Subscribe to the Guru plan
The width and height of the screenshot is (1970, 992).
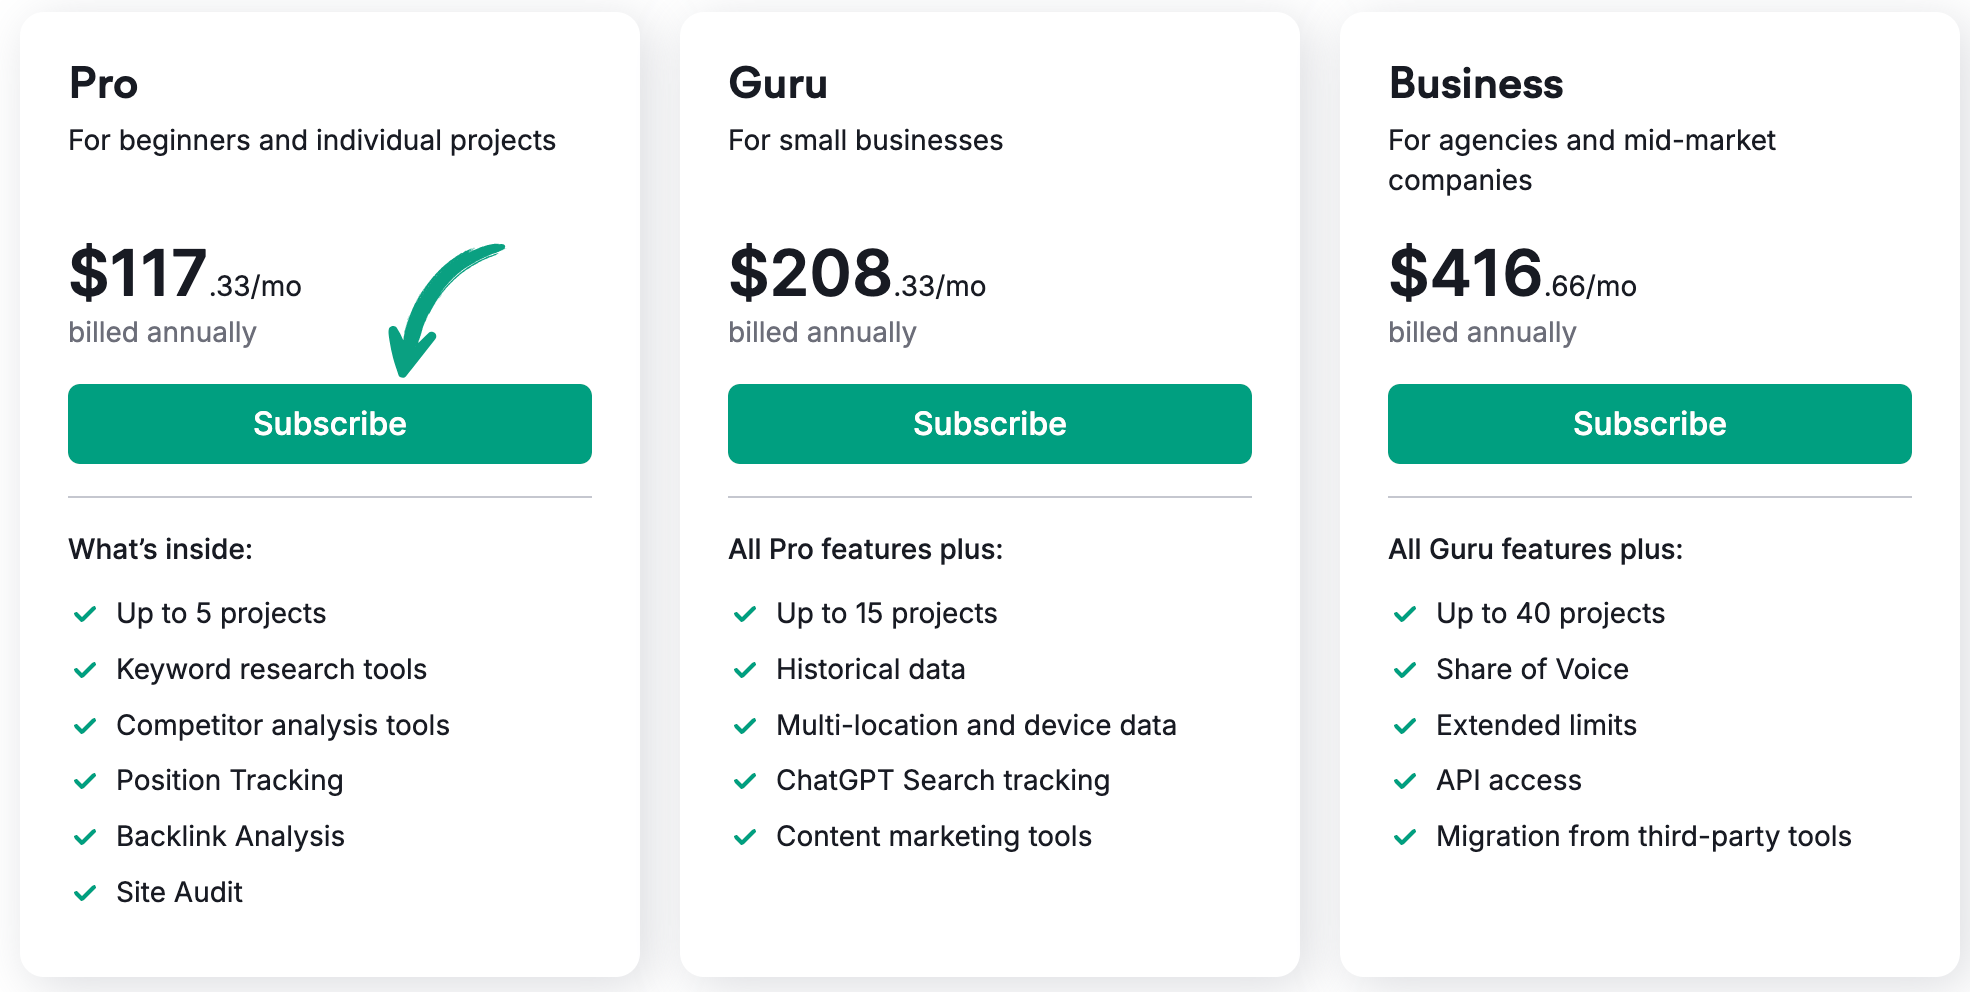(989, 424)
